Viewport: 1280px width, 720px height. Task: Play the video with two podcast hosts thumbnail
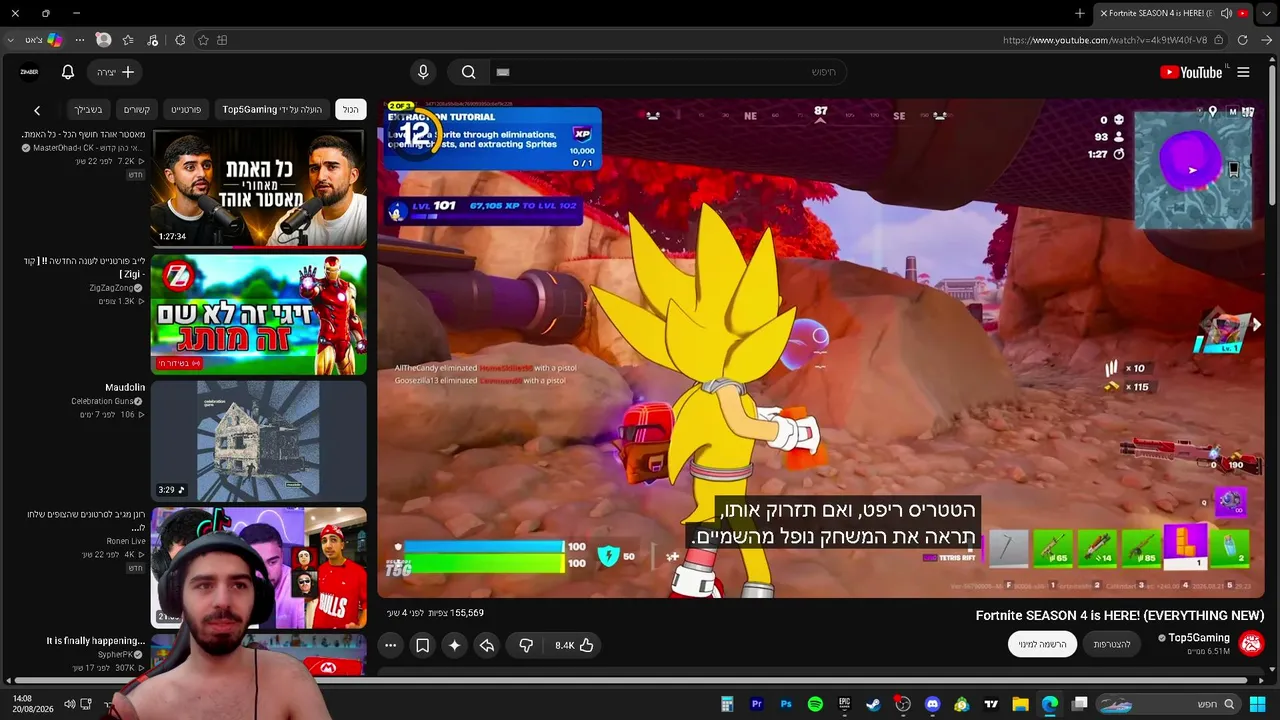(x=259, y=188)
